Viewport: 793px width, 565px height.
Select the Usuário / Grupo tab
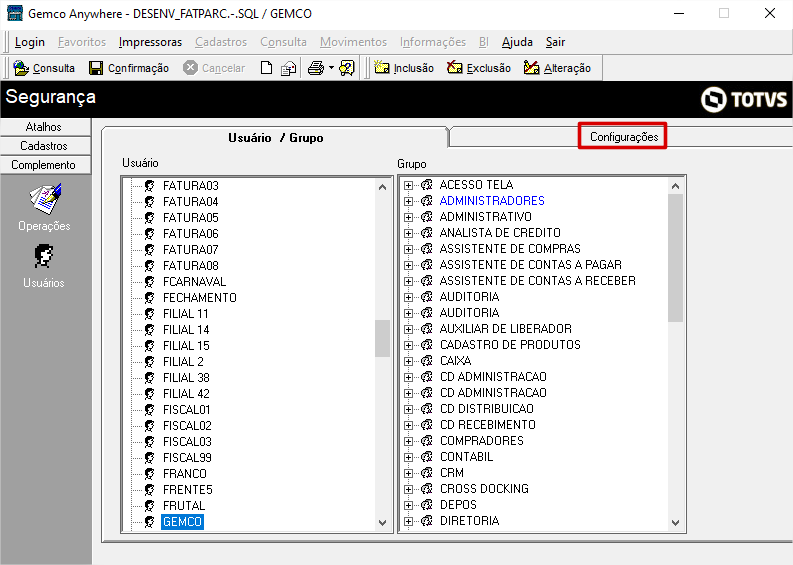click(x=276, y=138)
